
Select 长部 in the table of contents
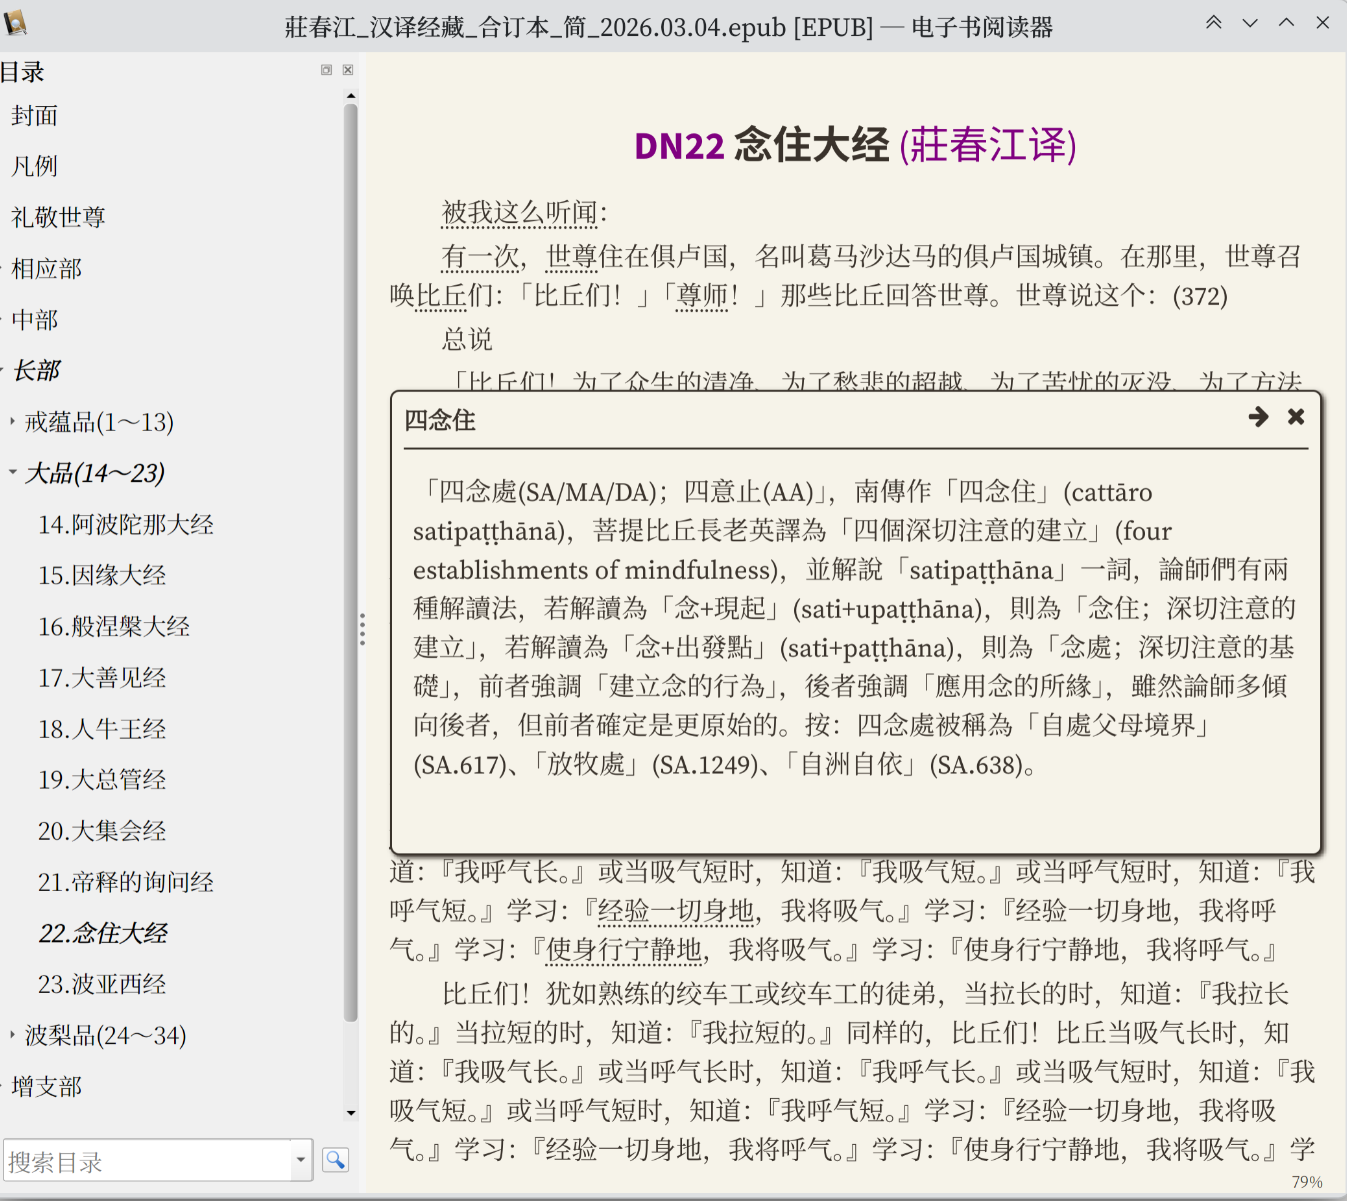point(37,371)
